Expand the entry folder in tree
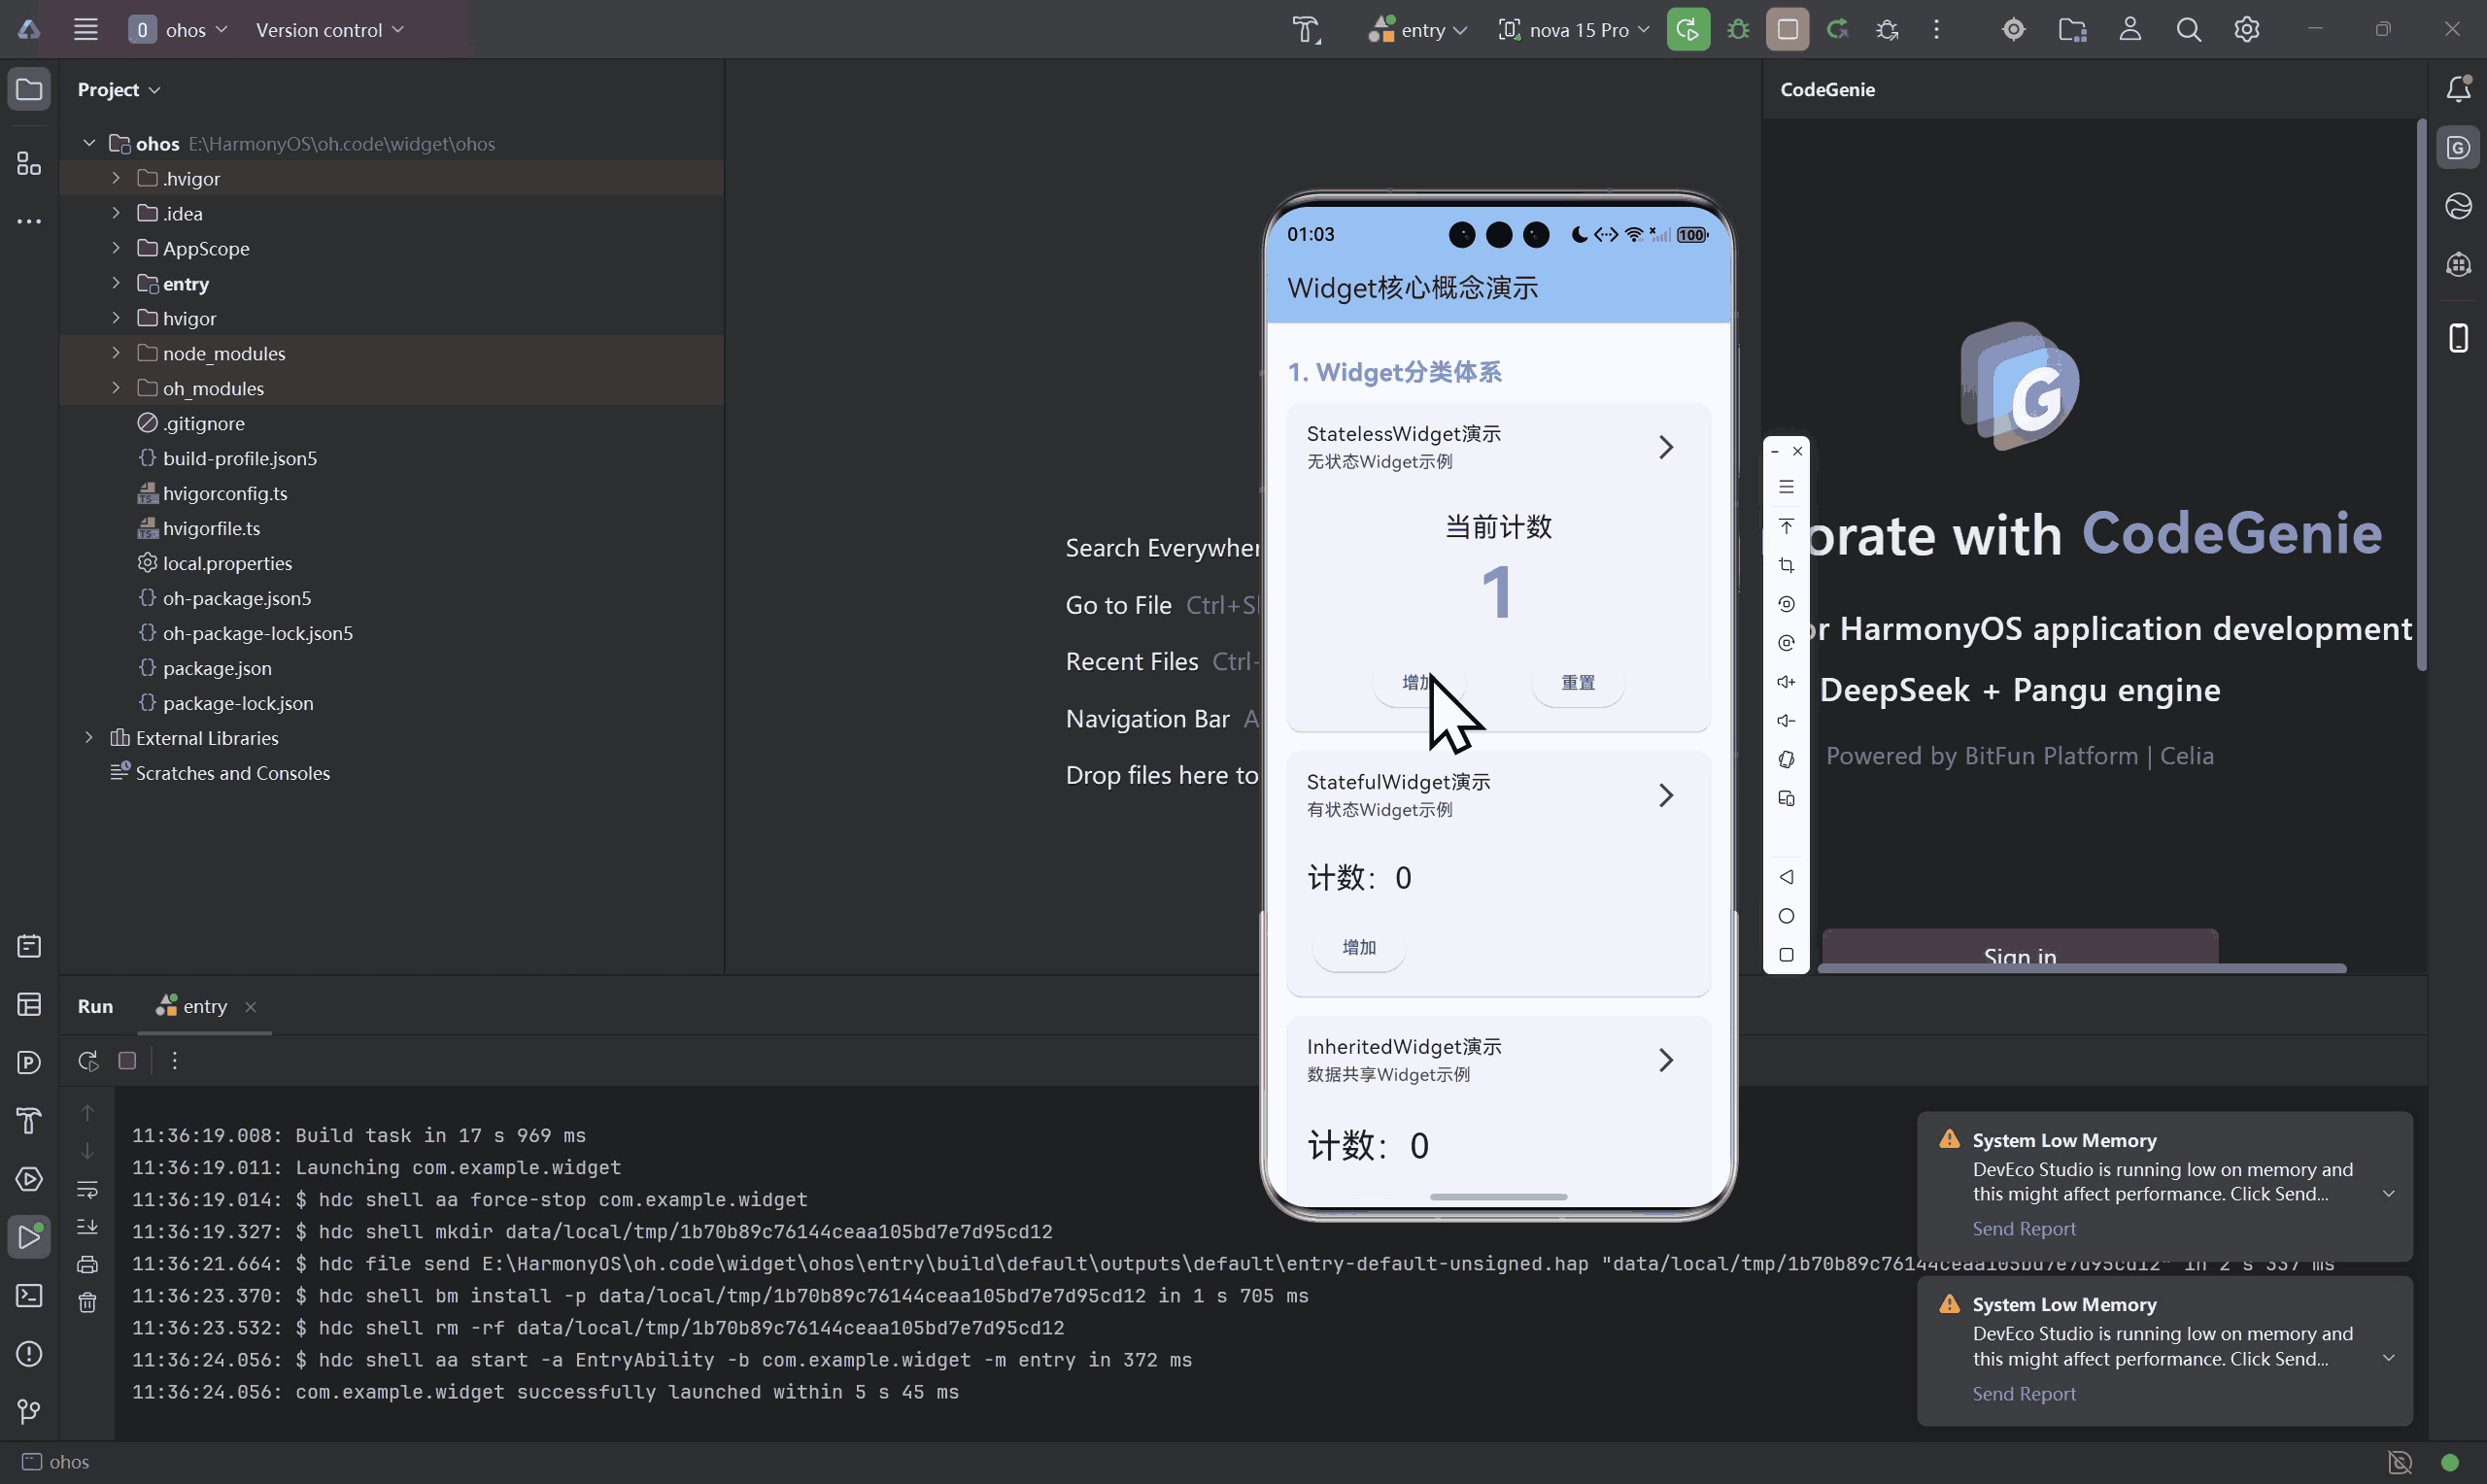The width and height of the screenshot is (2487, 1484). point(116,284)
